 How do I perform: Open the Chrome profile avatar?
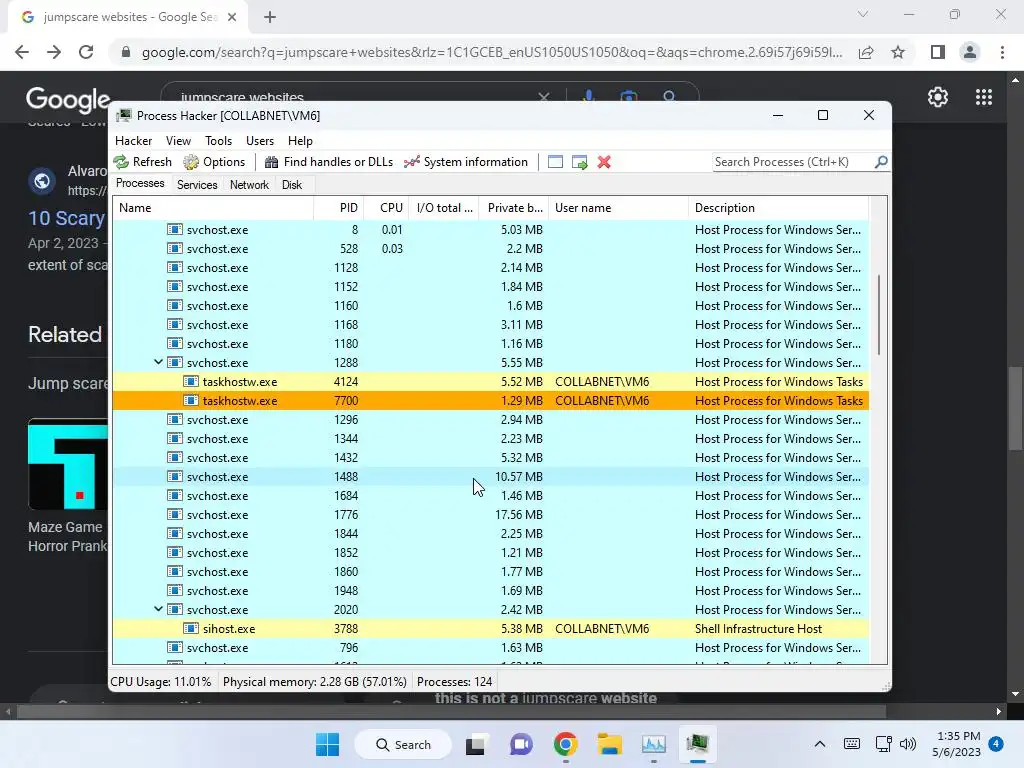click(x=970, y=52)
